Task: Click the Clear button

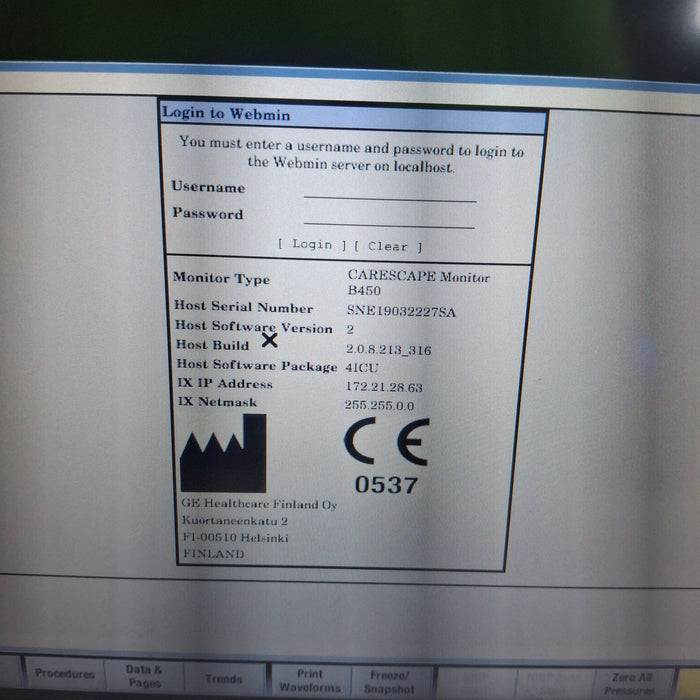Action: click(388, 246)
